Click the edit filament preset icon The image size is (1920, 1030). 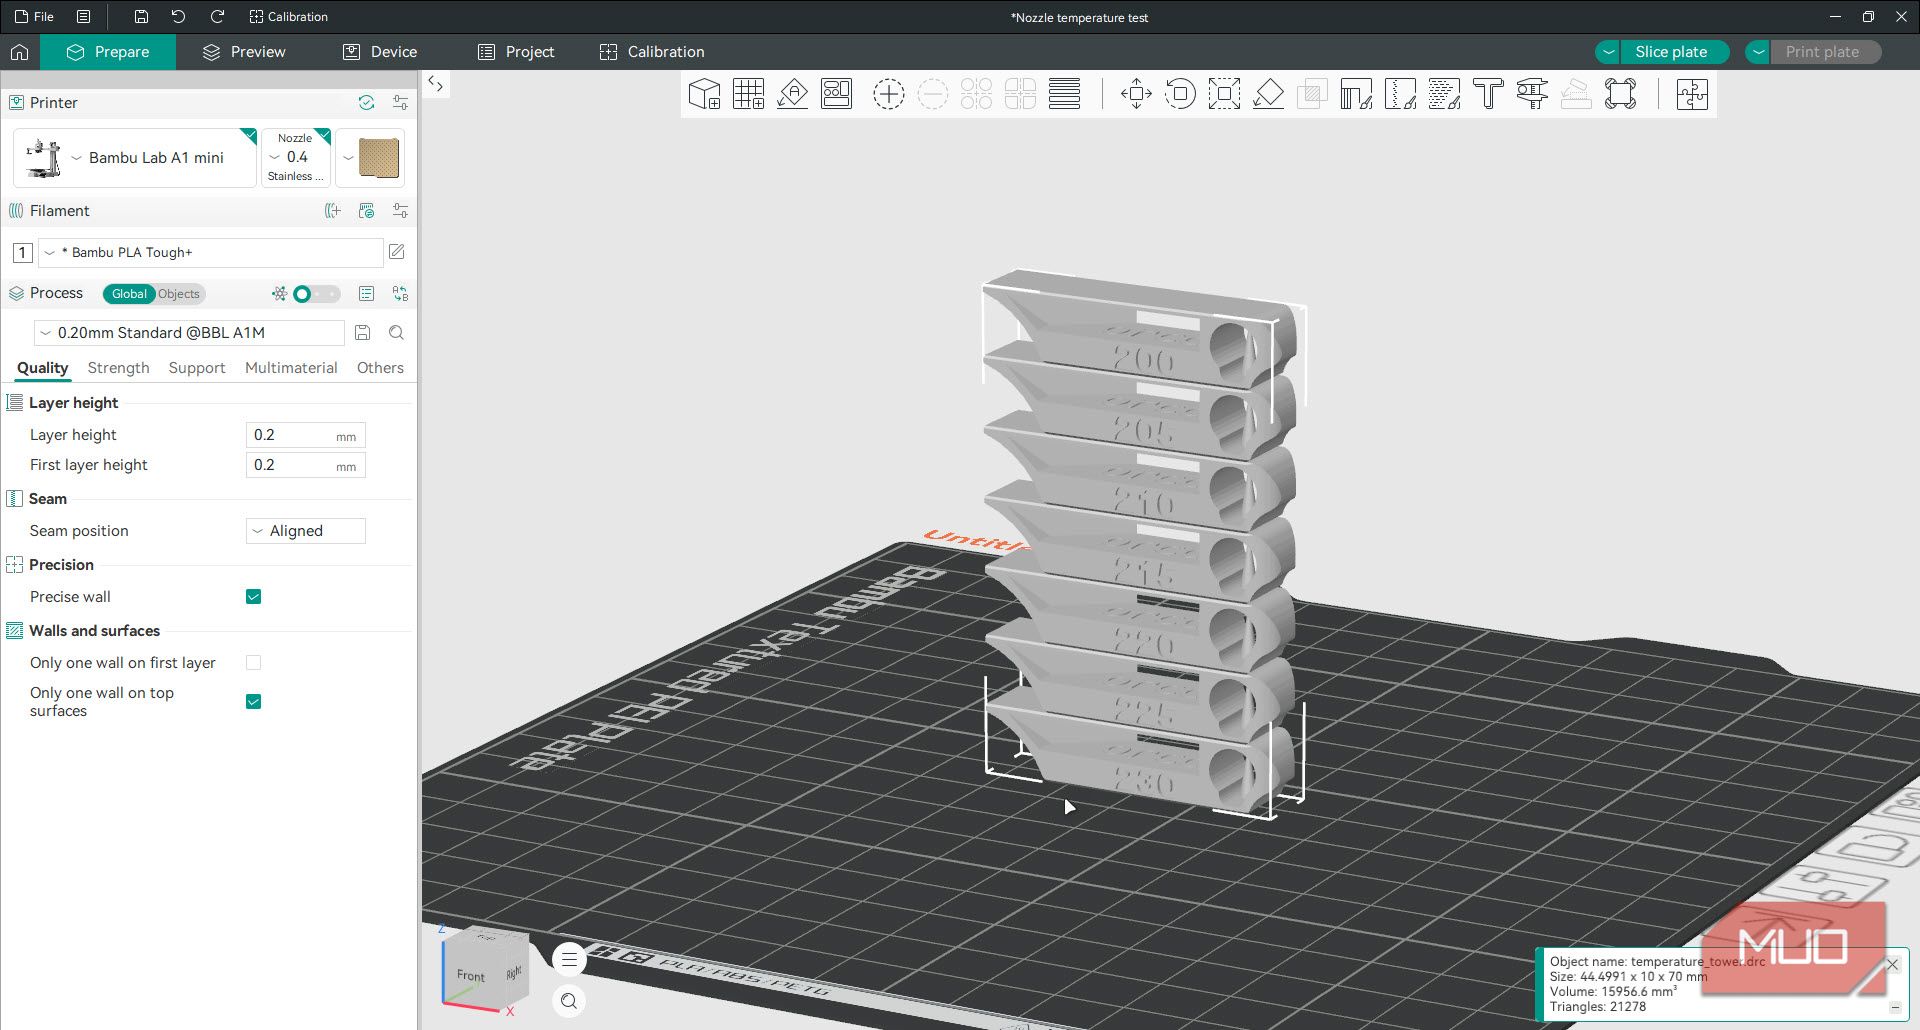tap(397, 252)
